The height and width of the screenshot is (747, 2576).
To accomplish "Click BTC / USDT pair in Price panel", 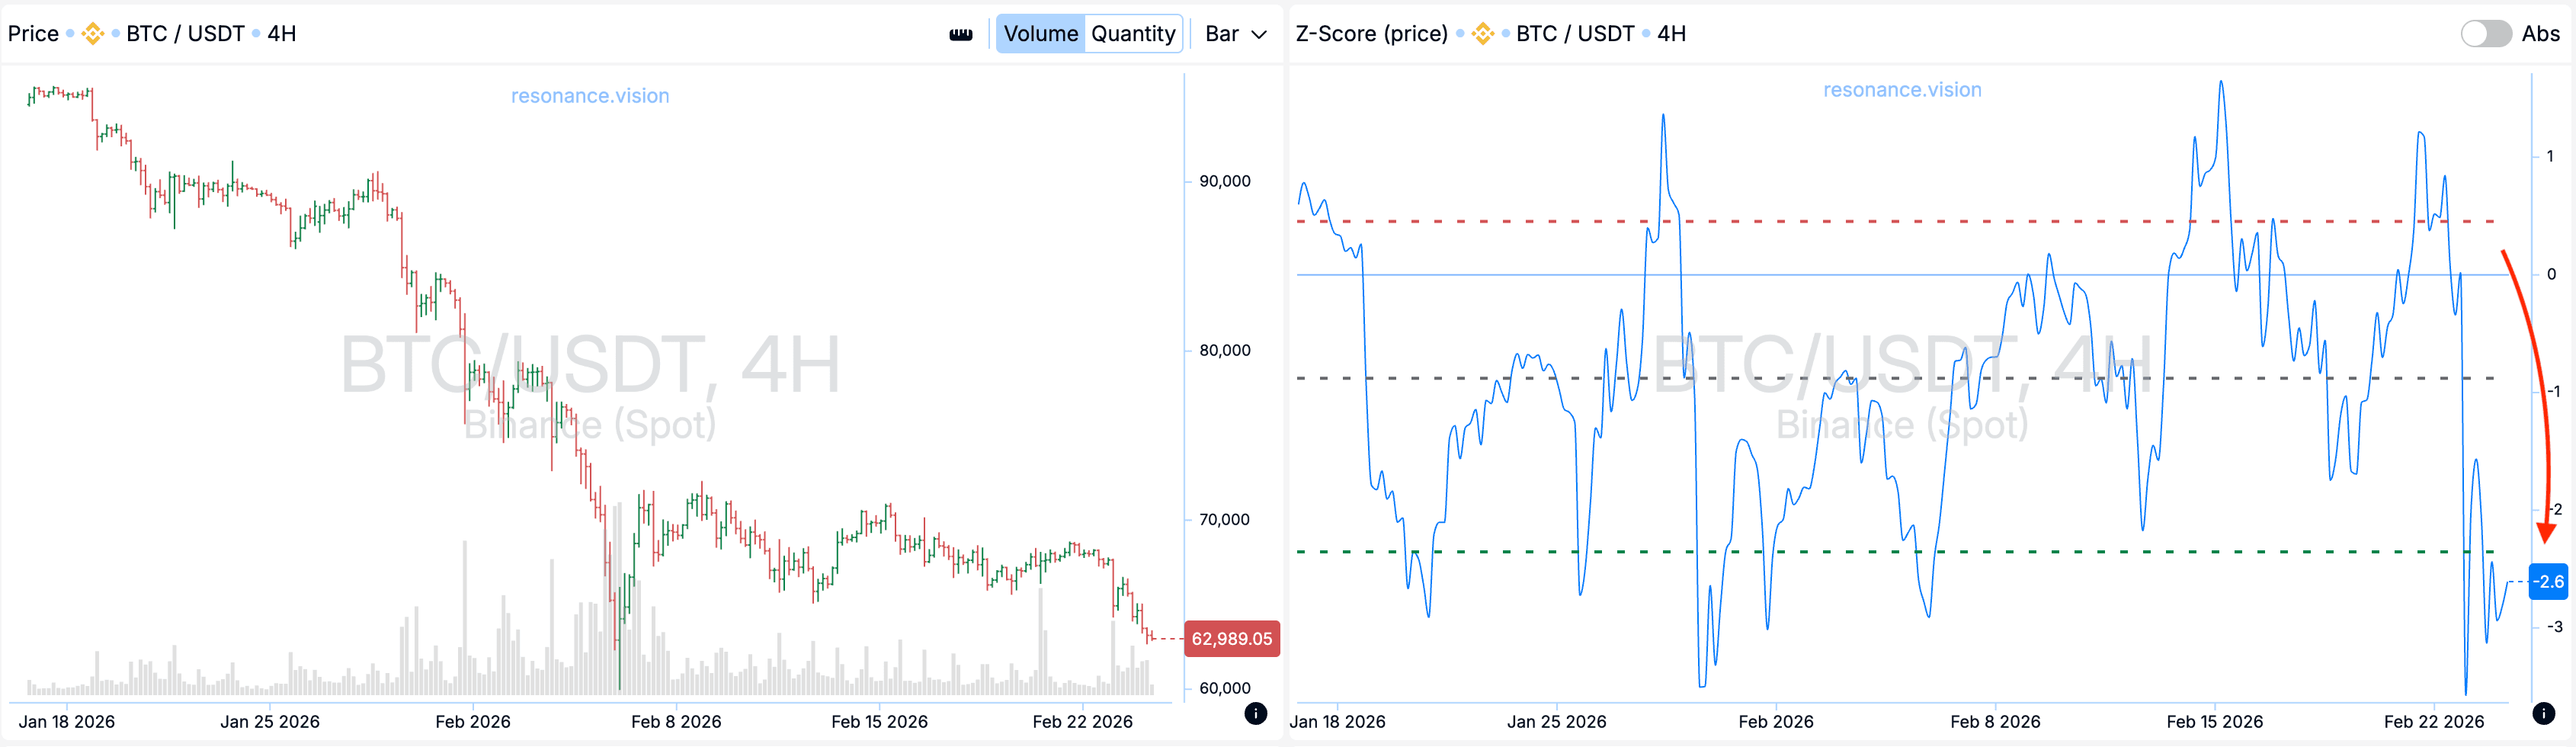I will [185, 34].
